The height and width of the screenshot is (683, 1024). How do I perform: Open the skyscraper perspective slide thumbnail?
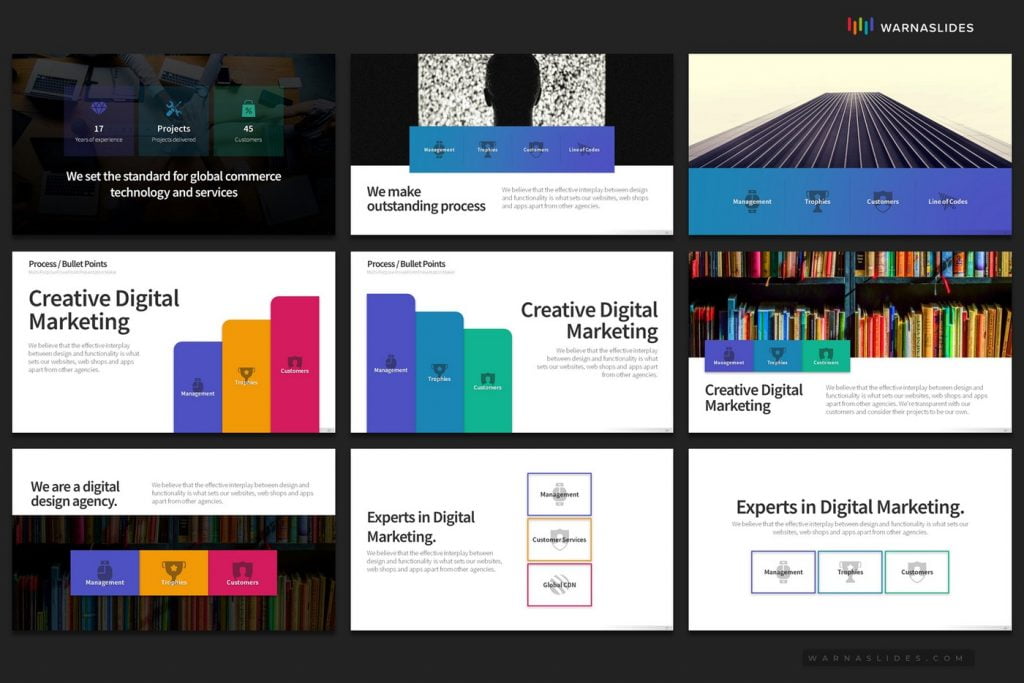(x=850, y=145)
